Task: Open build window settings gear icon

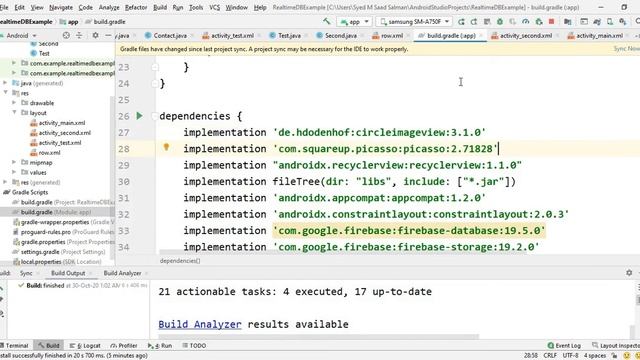Action: pos(629,273)
